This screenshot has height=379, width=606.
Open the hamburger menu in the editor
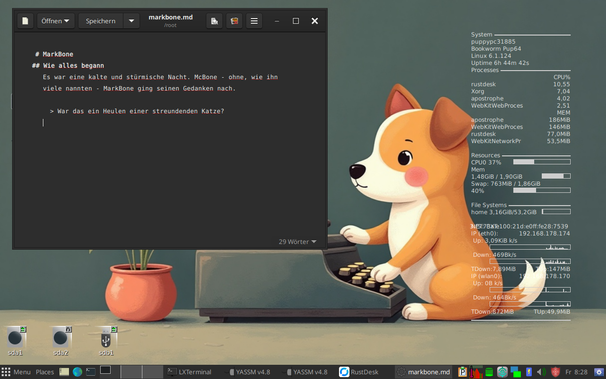pos(254,21)
